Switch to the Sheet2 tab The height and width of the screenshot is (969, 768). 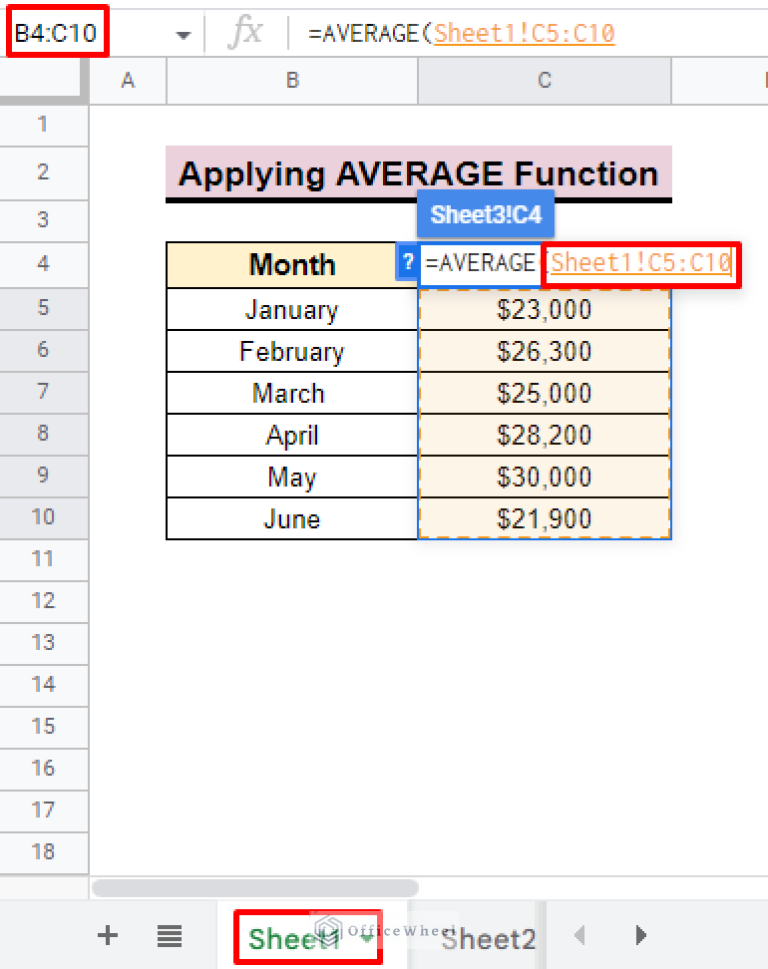[489, 938]
